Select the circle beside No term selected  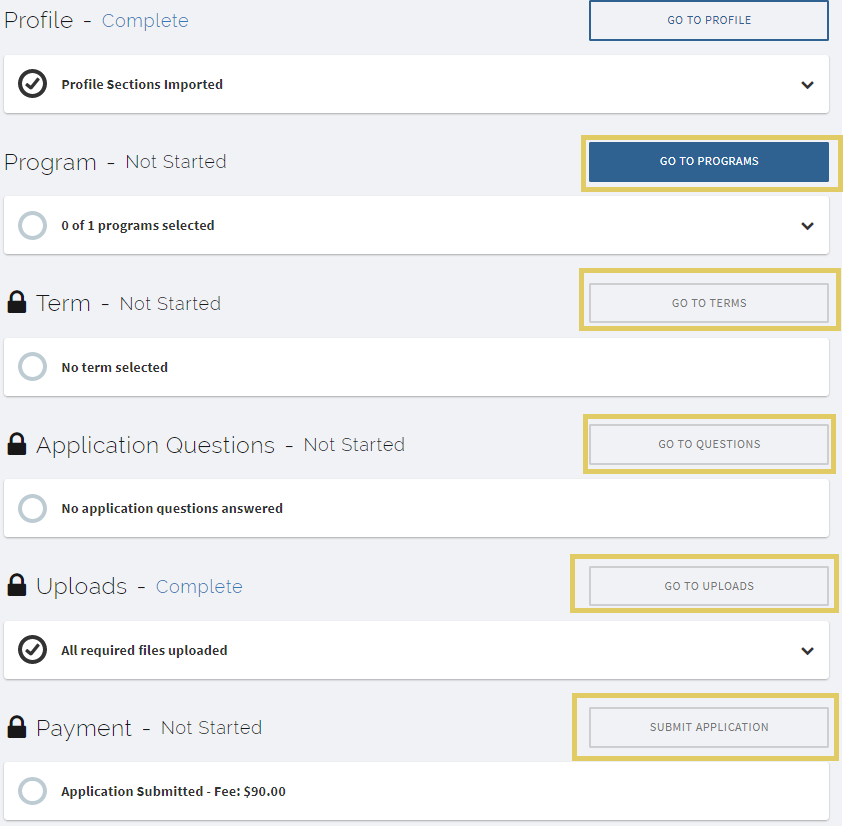point(32,366)
